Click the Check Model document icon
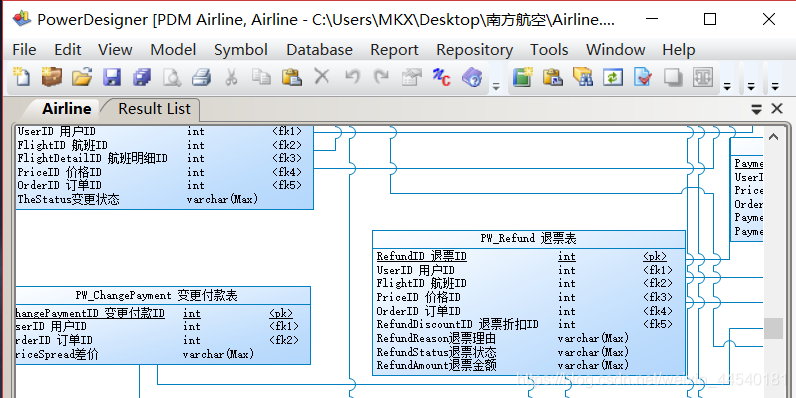This screenshot has height=398, width=796. coord(643,77)
